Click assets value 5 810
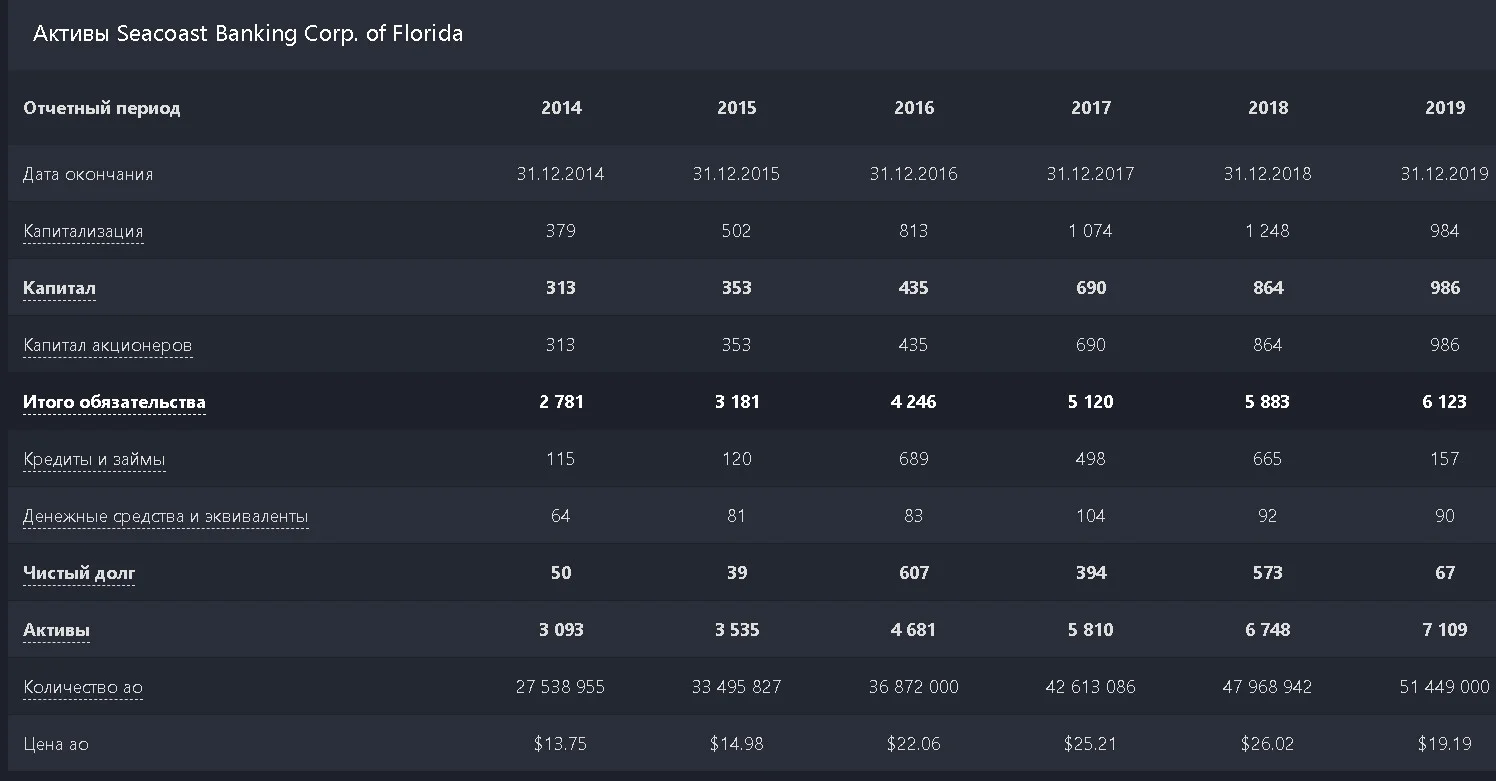The image size is (1496, 781). click(x=1091, y=630)
